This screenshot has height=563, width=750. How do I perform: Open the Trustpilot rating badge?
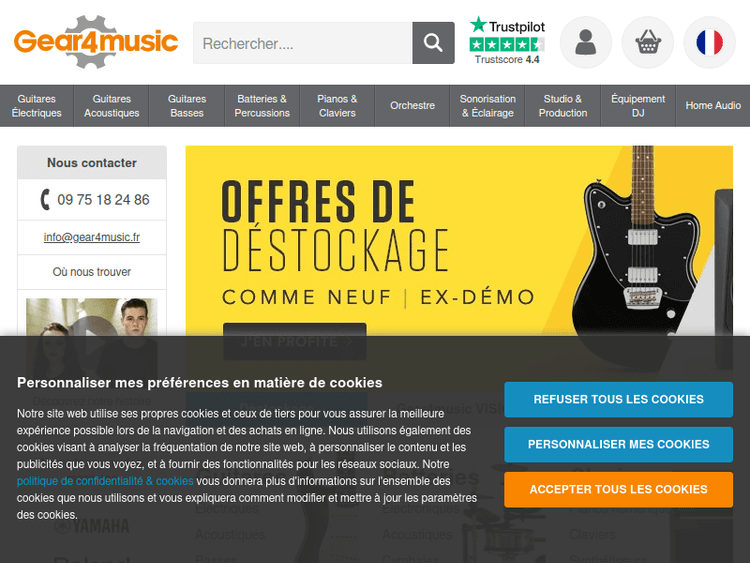(507, 41)
